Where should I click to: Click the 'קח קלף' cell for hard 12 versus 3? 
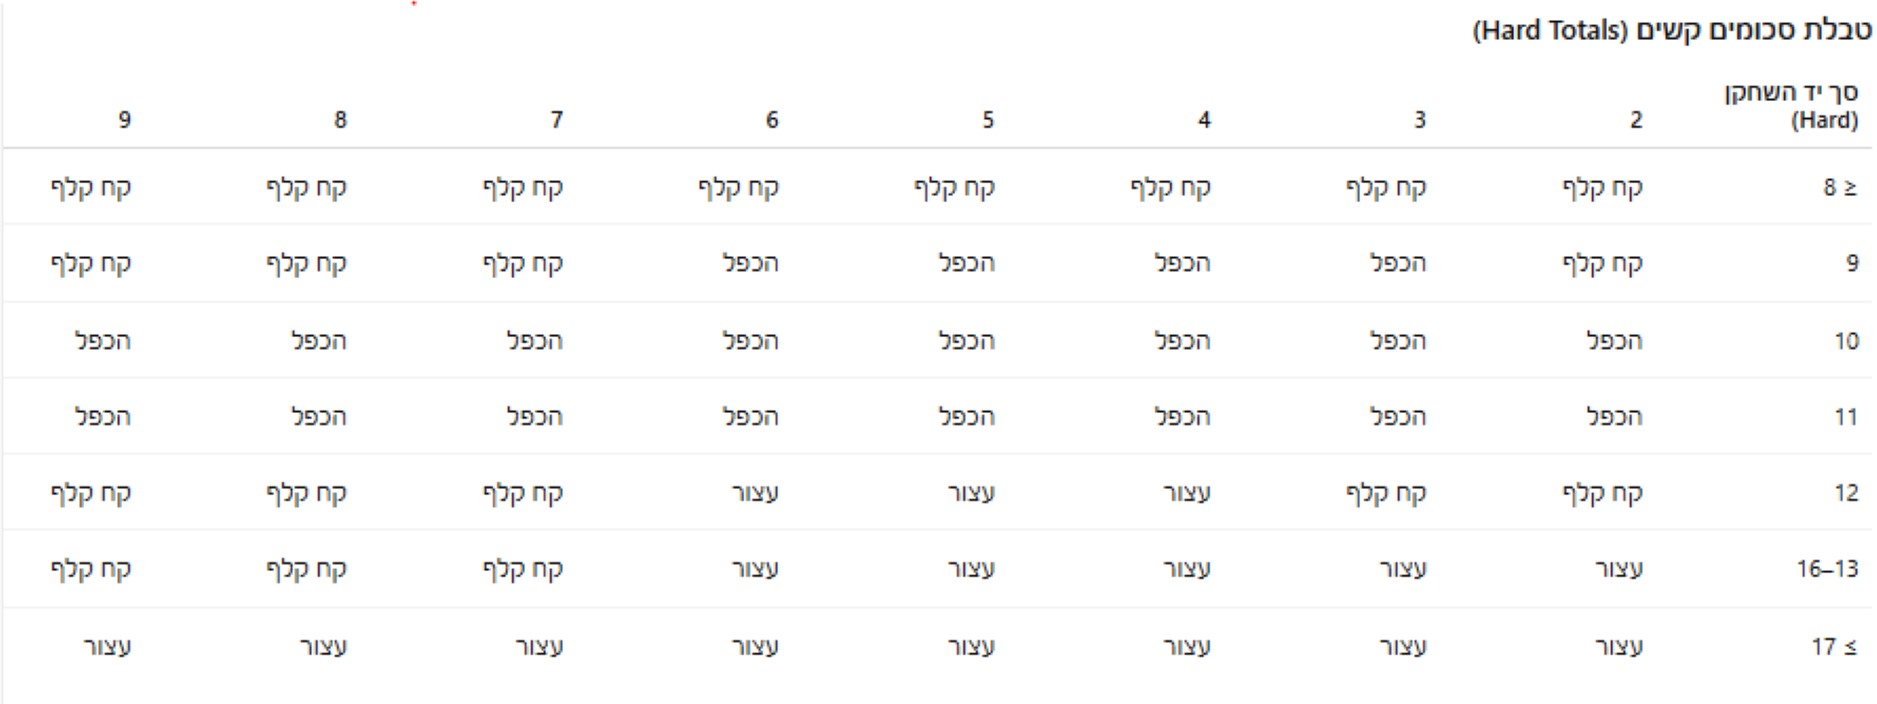[1386, 493]
